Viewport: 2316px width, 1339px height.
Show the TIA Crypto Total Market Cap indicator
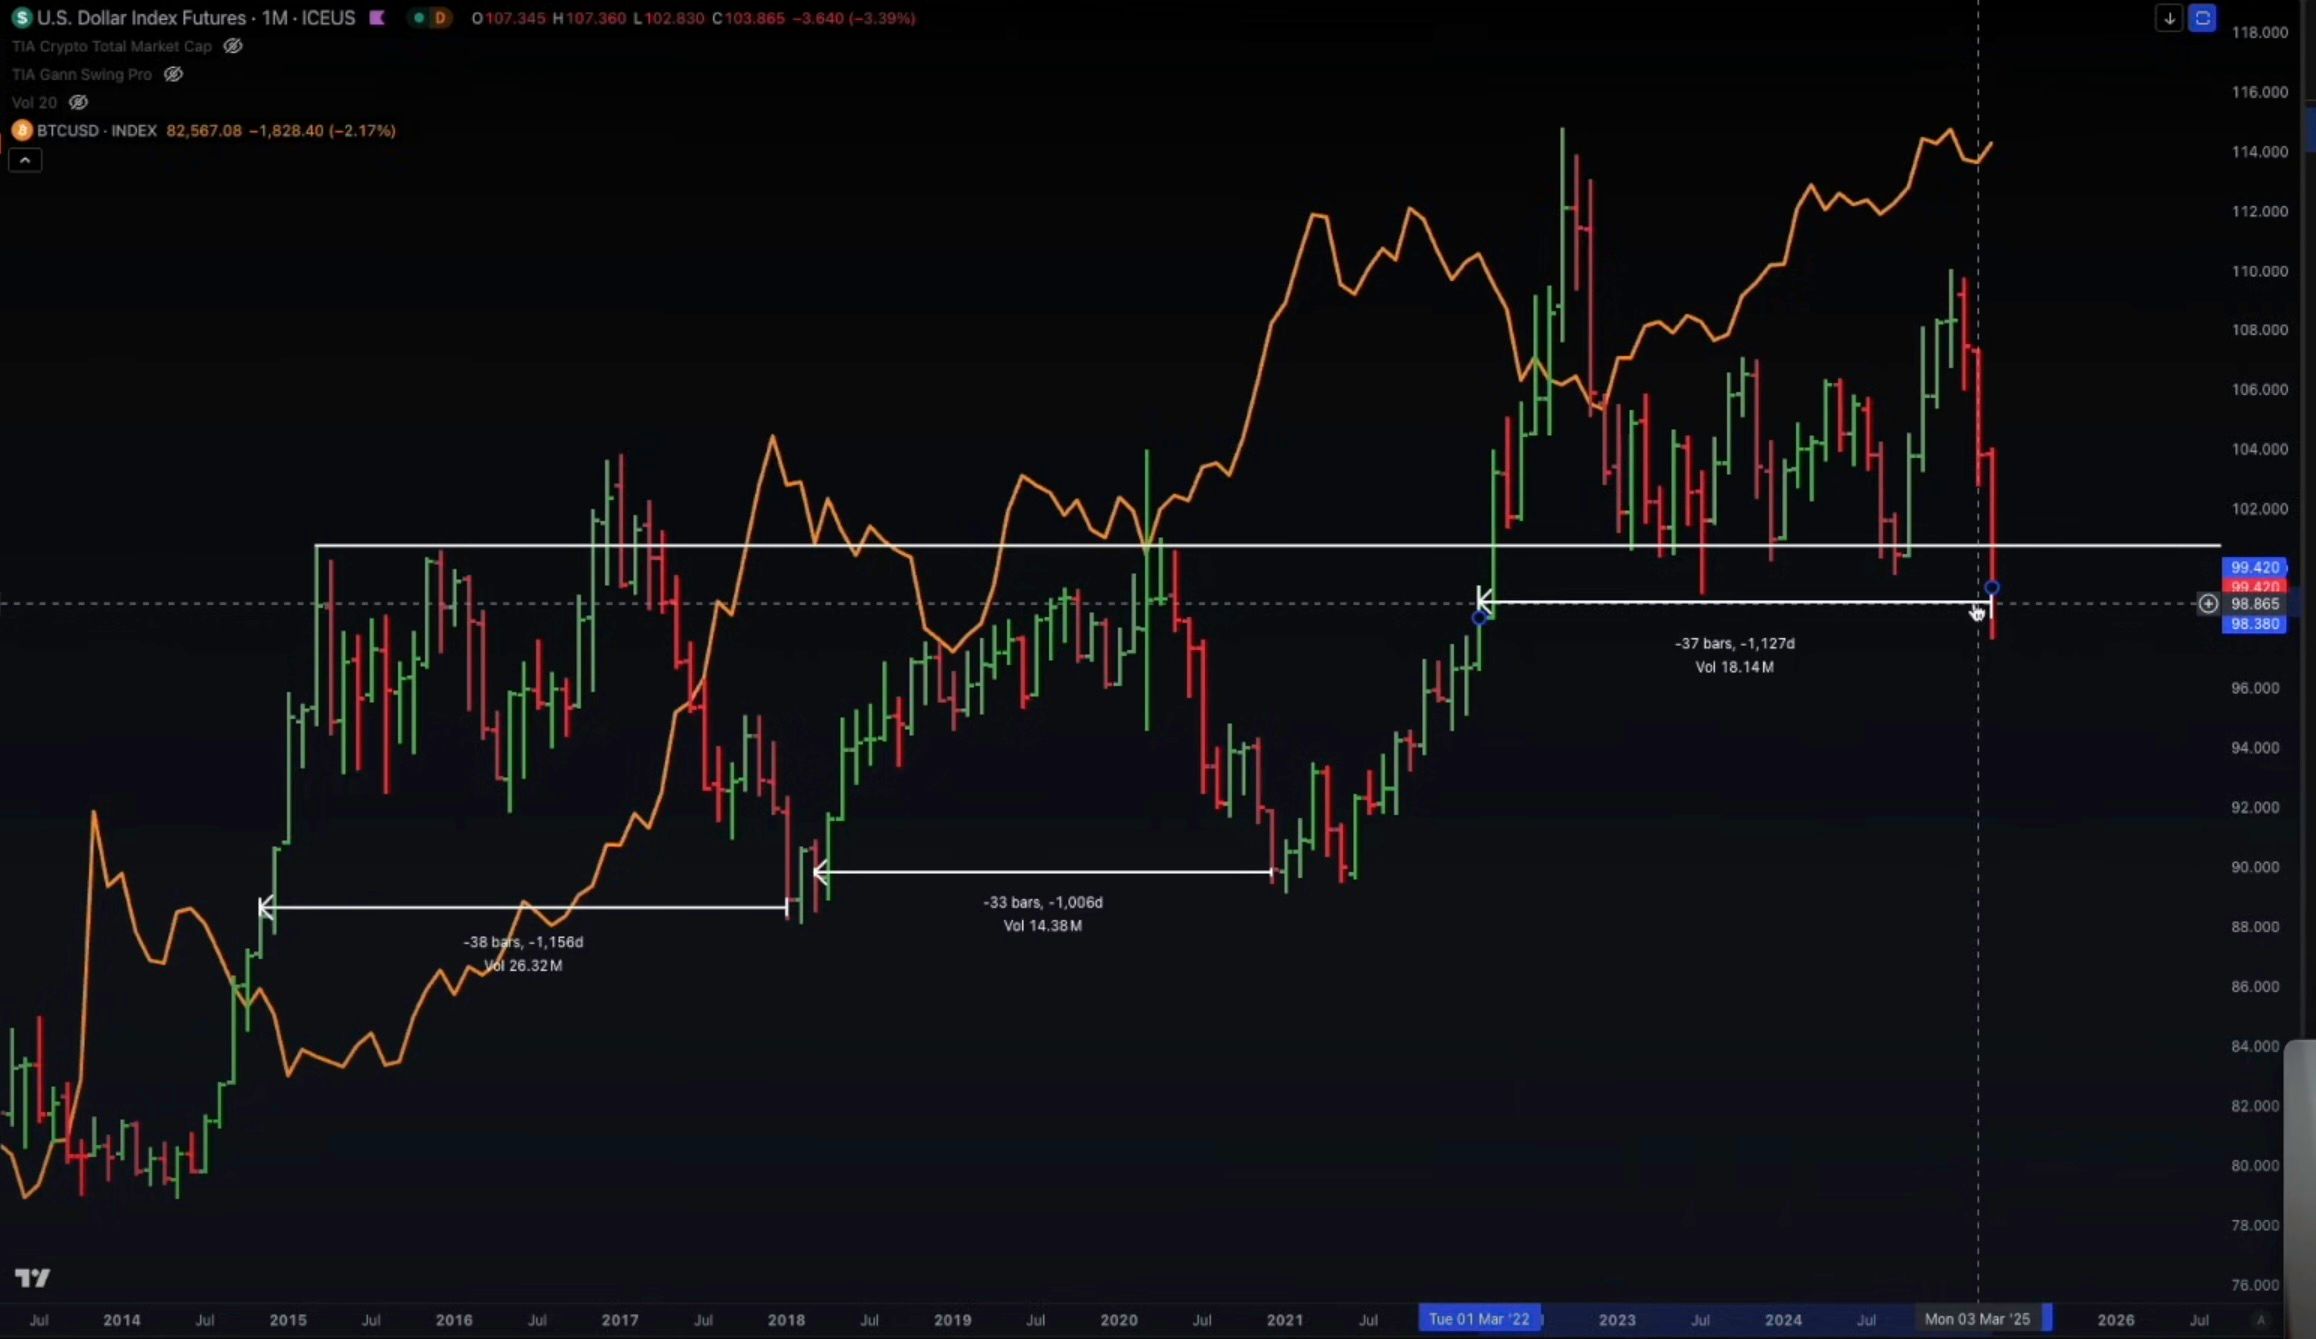[232, 46]
